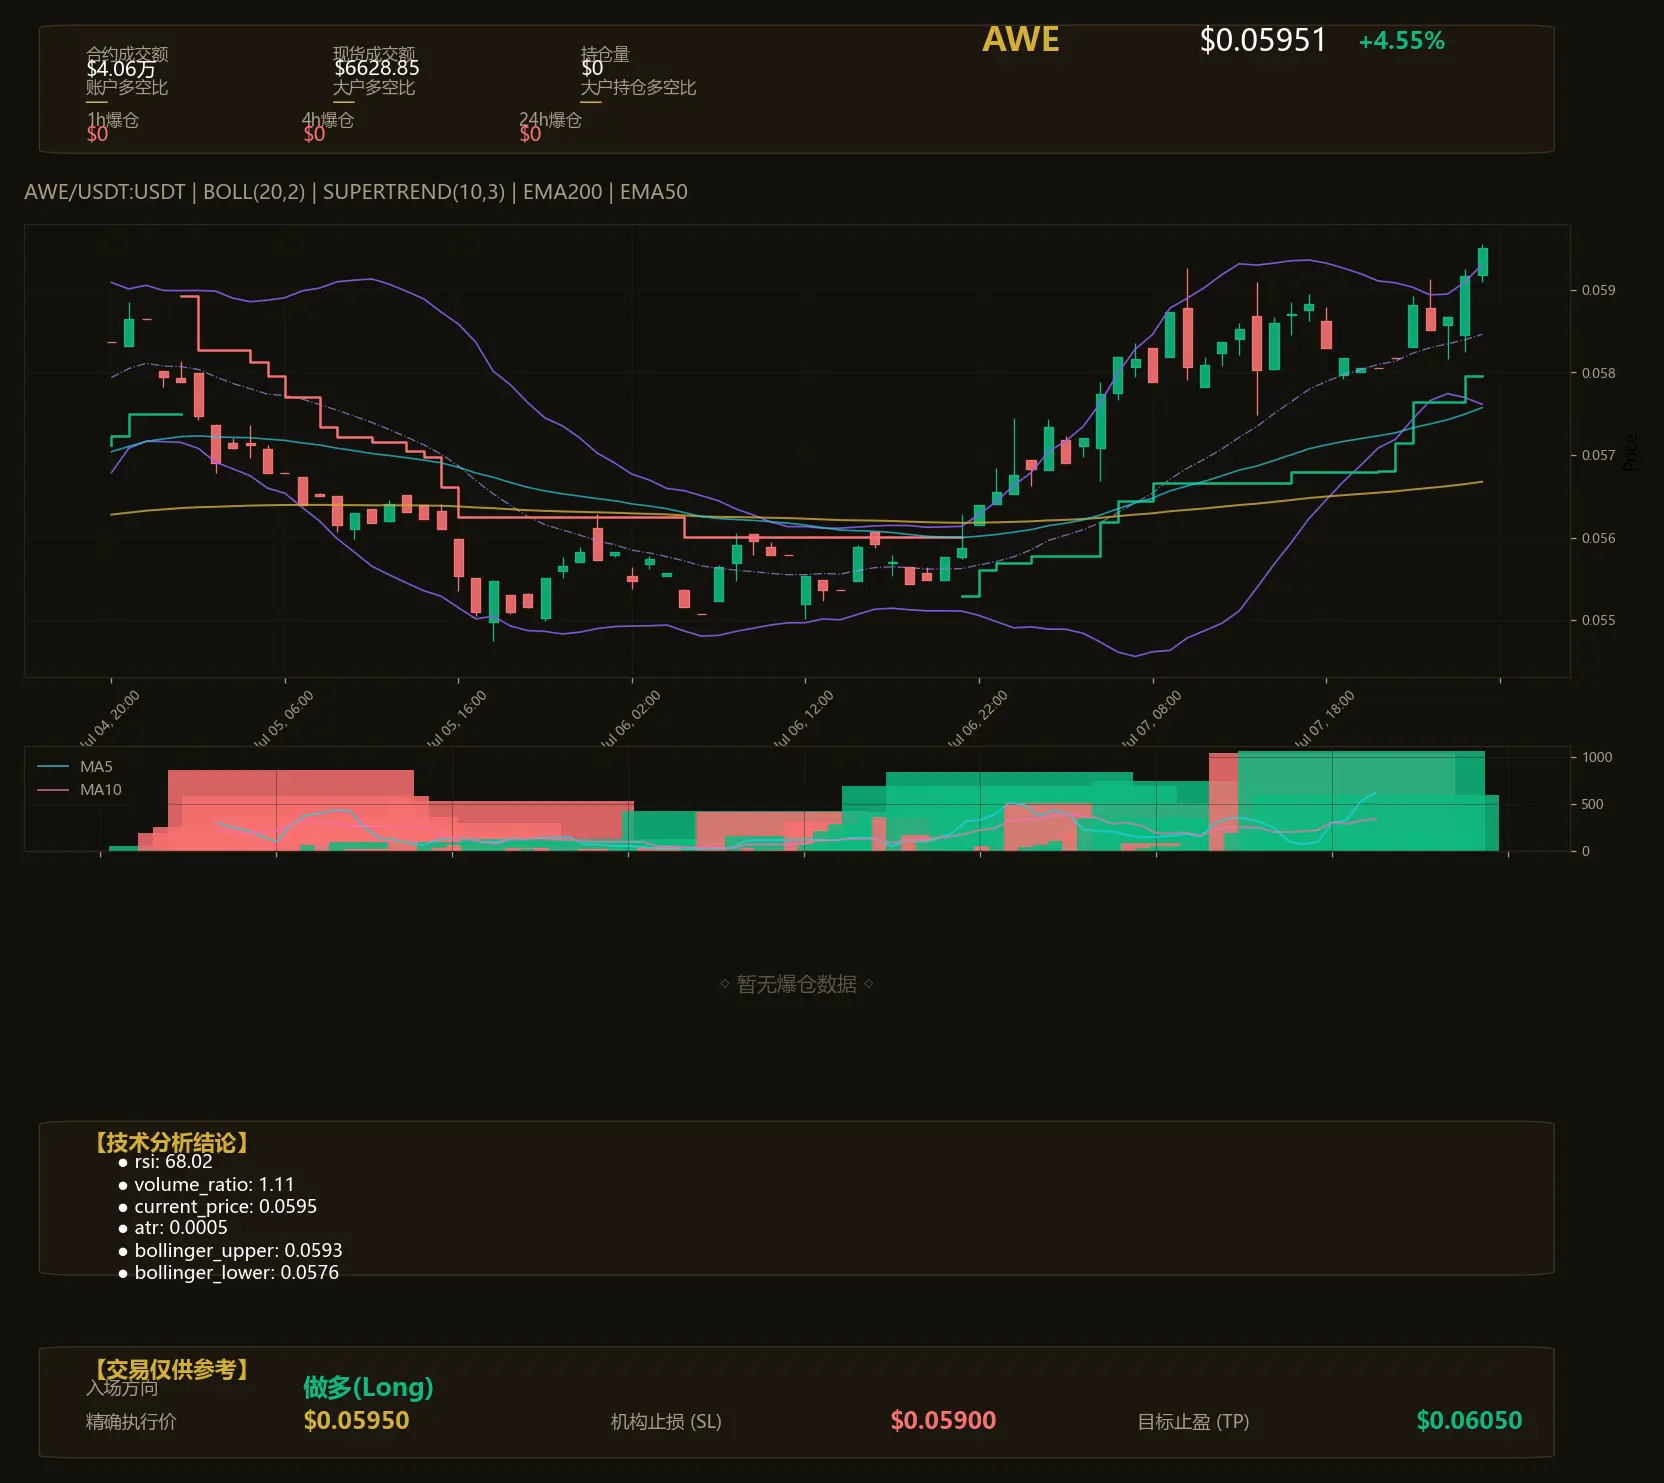Click the 0.056 price axis tick
Image resolution: width=1664 pixels, height=1483 pixels.
coord(1598,538)
